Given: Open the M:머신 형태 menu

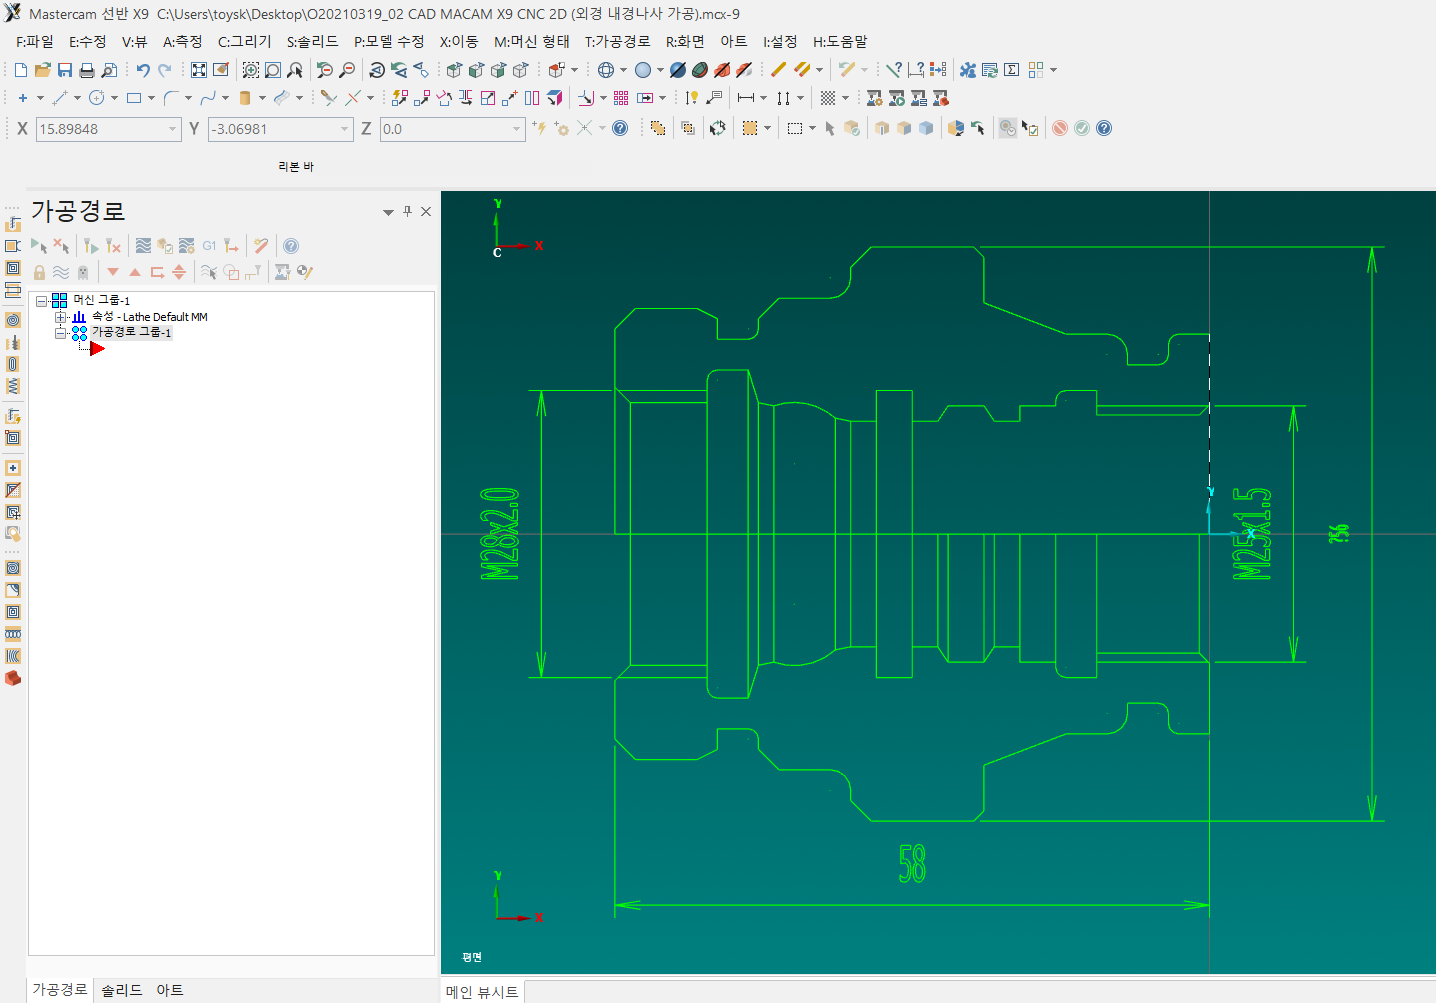Looking at the screenshot, I should coord(531,41).
